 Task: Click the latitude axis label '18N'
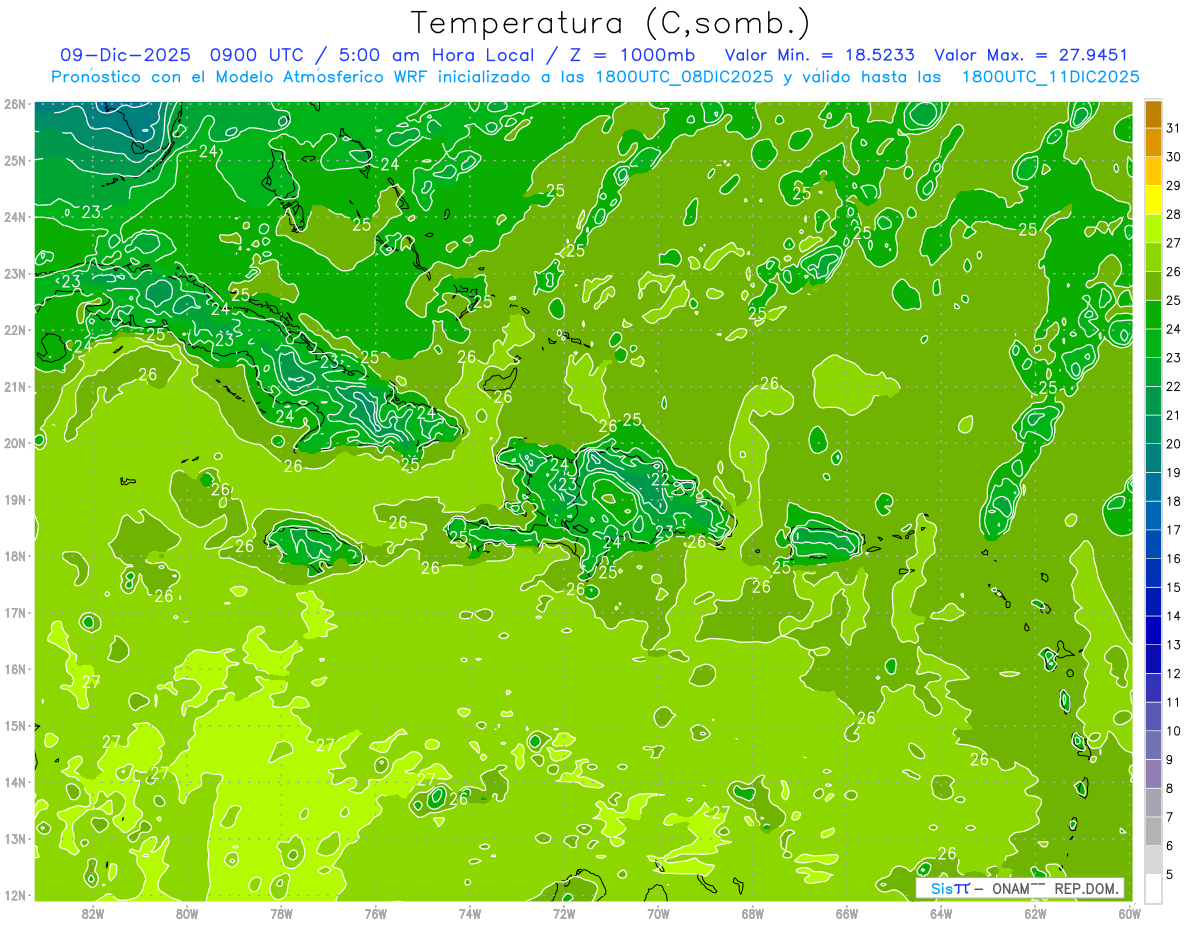click(15, 556)
